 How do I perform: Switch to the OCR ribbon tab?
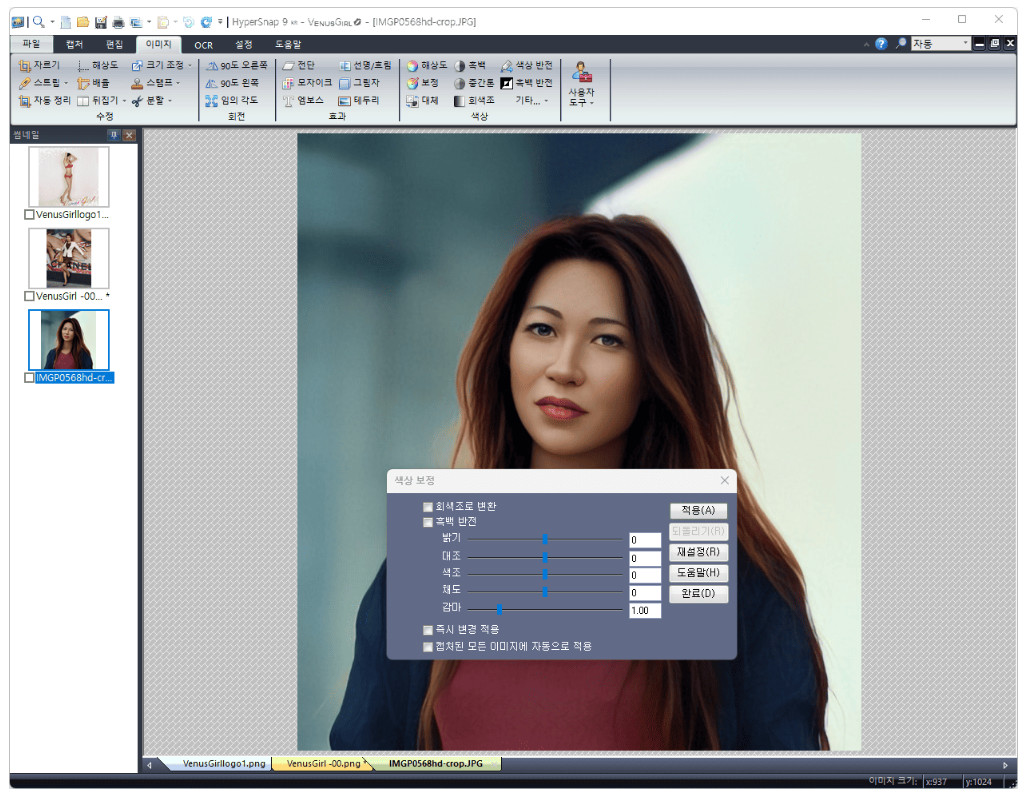[x=203, y=45]
